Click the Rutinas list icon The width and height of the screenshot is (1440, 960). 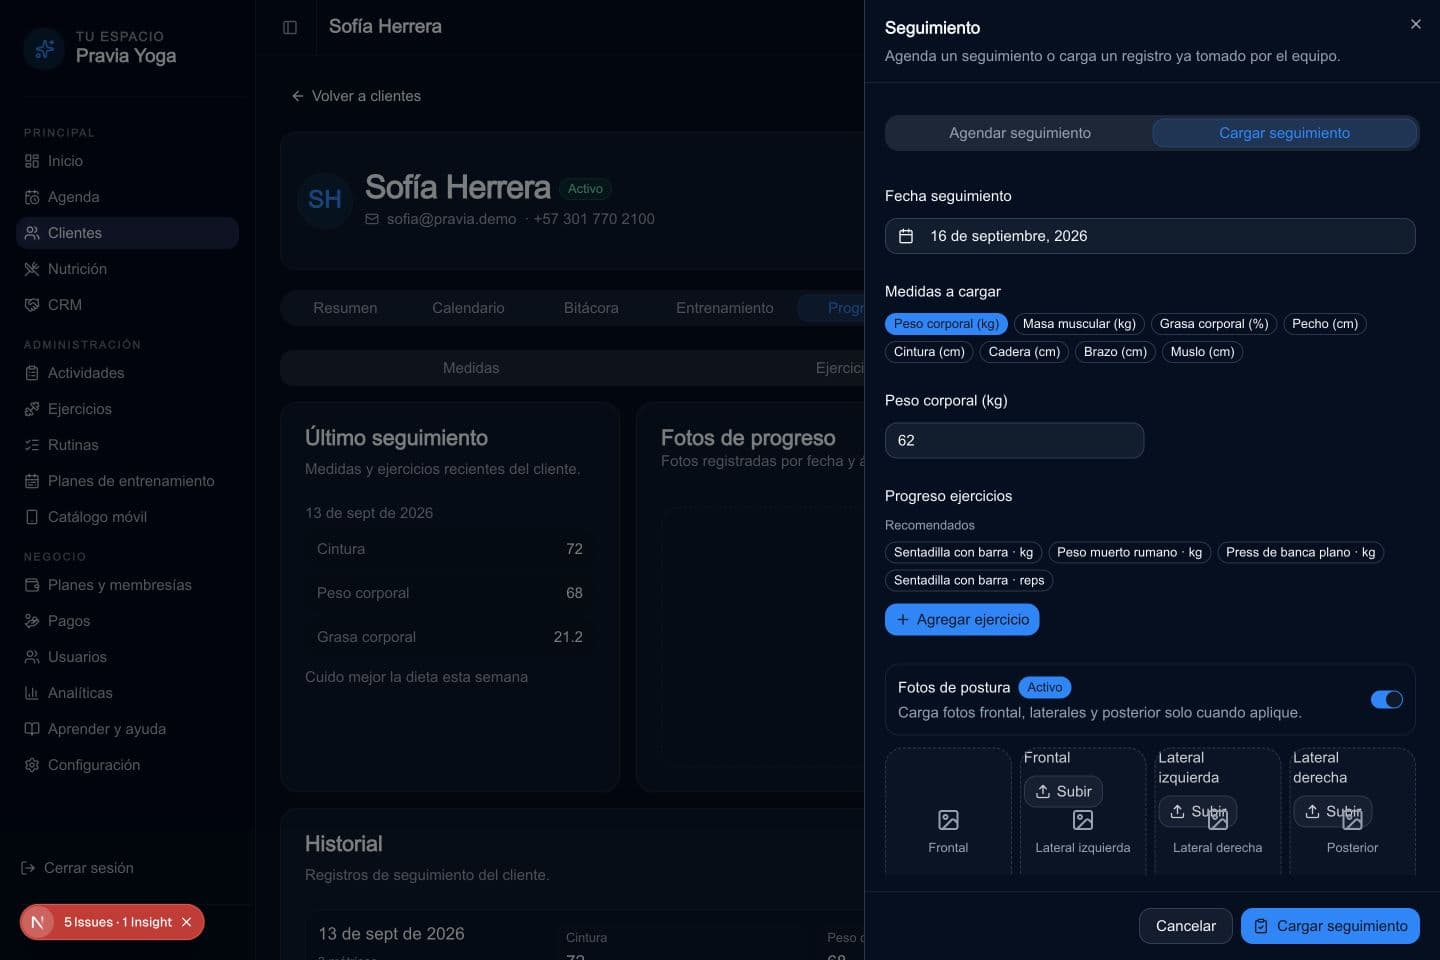[x=32, y=445]
